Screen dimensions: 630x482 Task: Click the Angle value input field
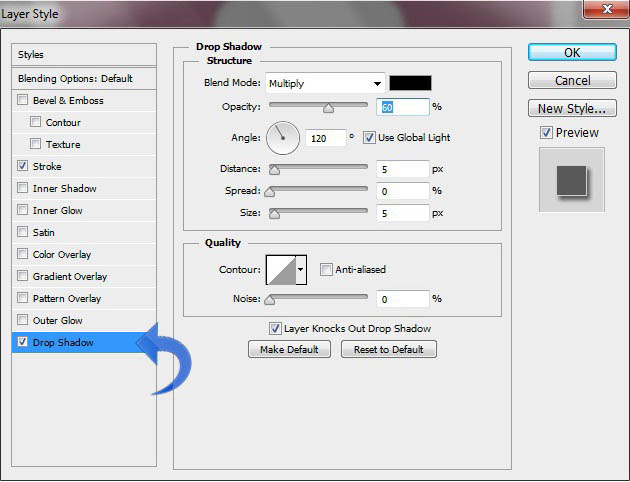pos(325,138)
